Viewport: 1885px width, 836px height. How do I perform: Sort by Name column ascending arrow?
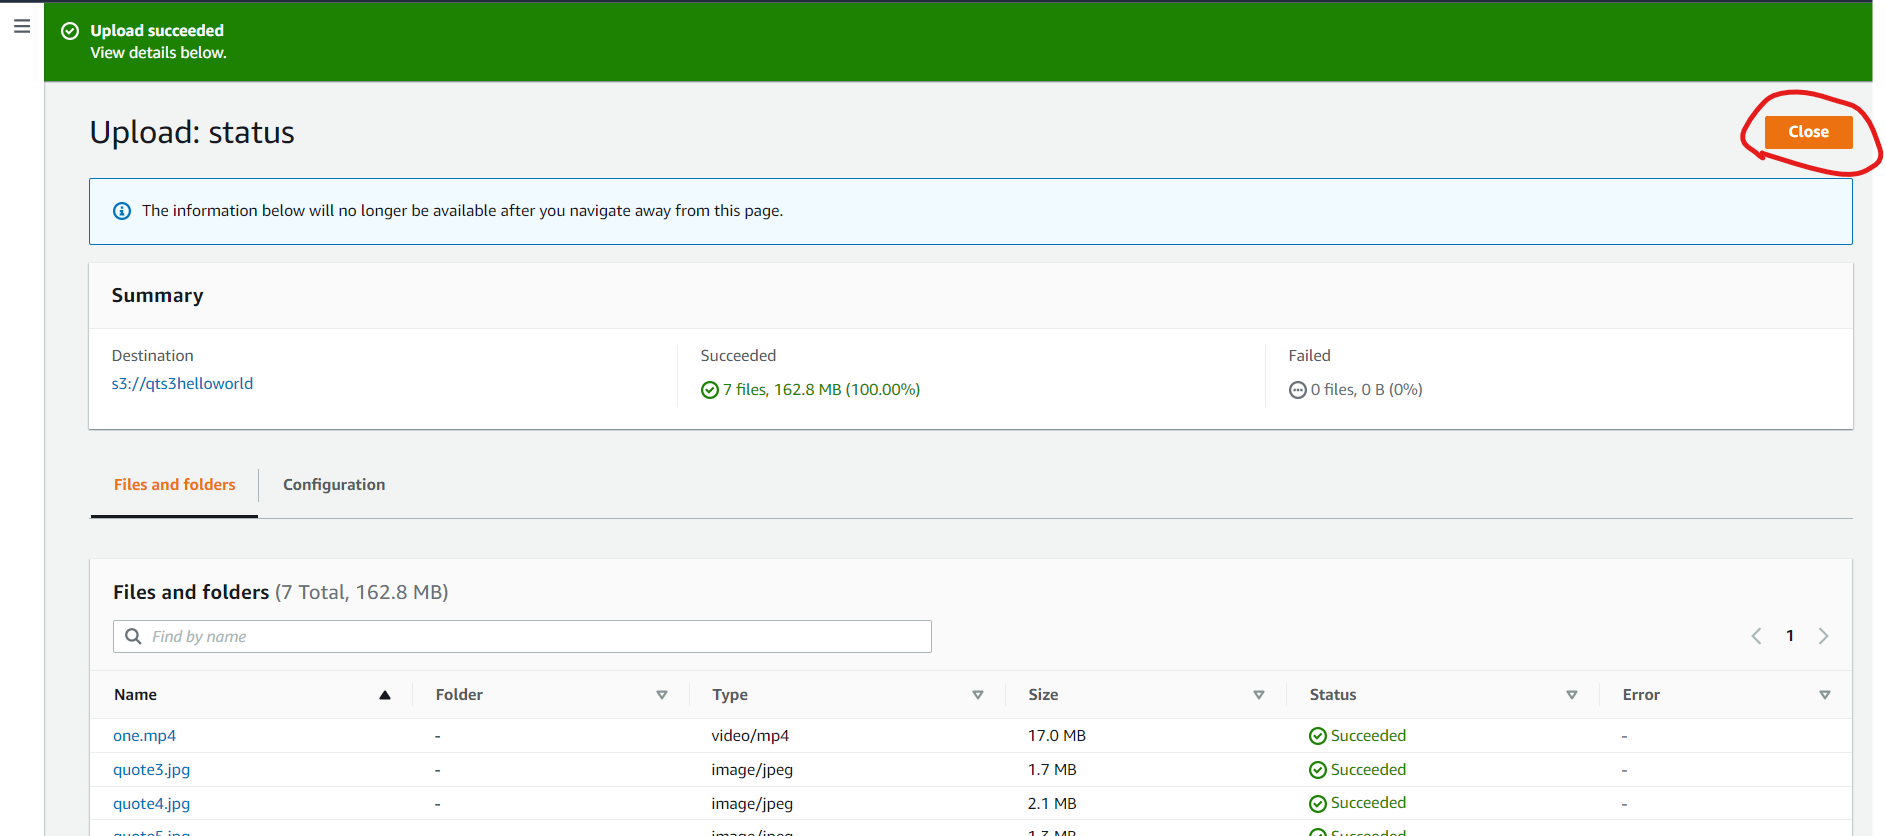tap(385, 695)
